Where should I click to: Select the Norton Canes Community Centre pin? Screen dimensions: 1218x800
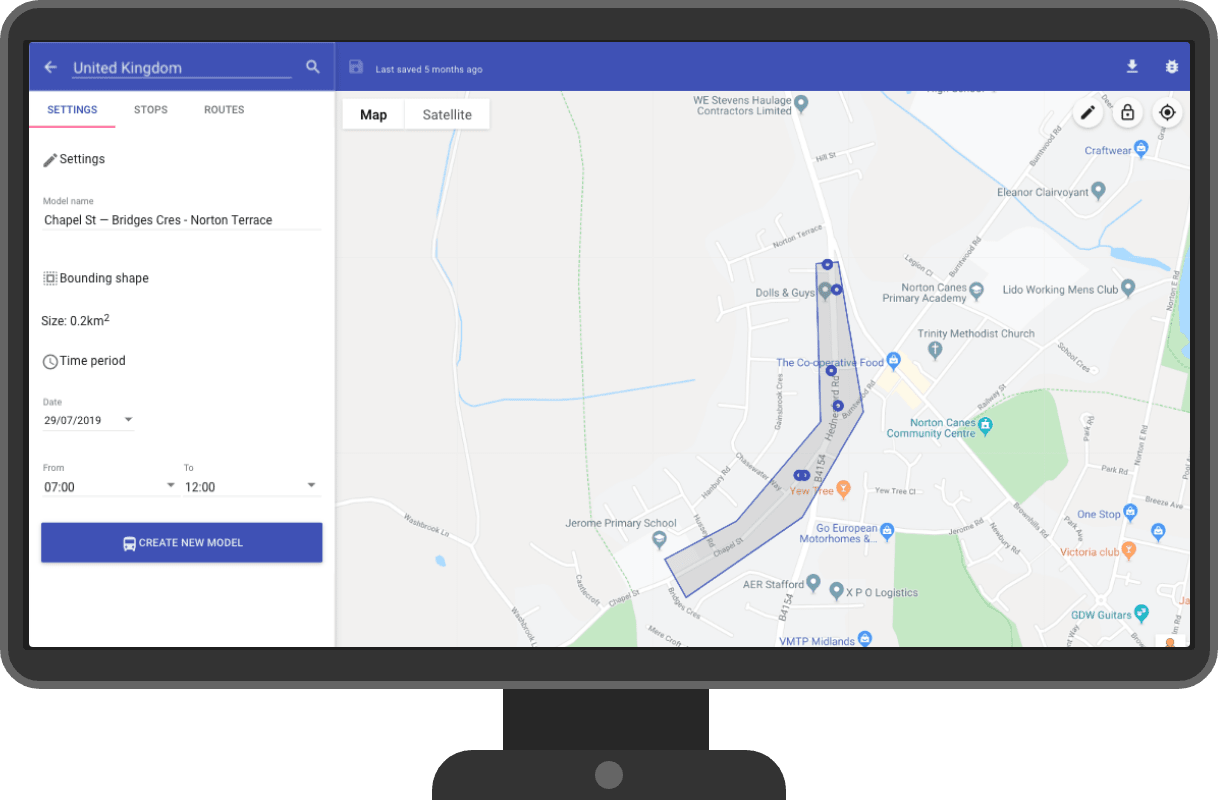coord(985,426)
